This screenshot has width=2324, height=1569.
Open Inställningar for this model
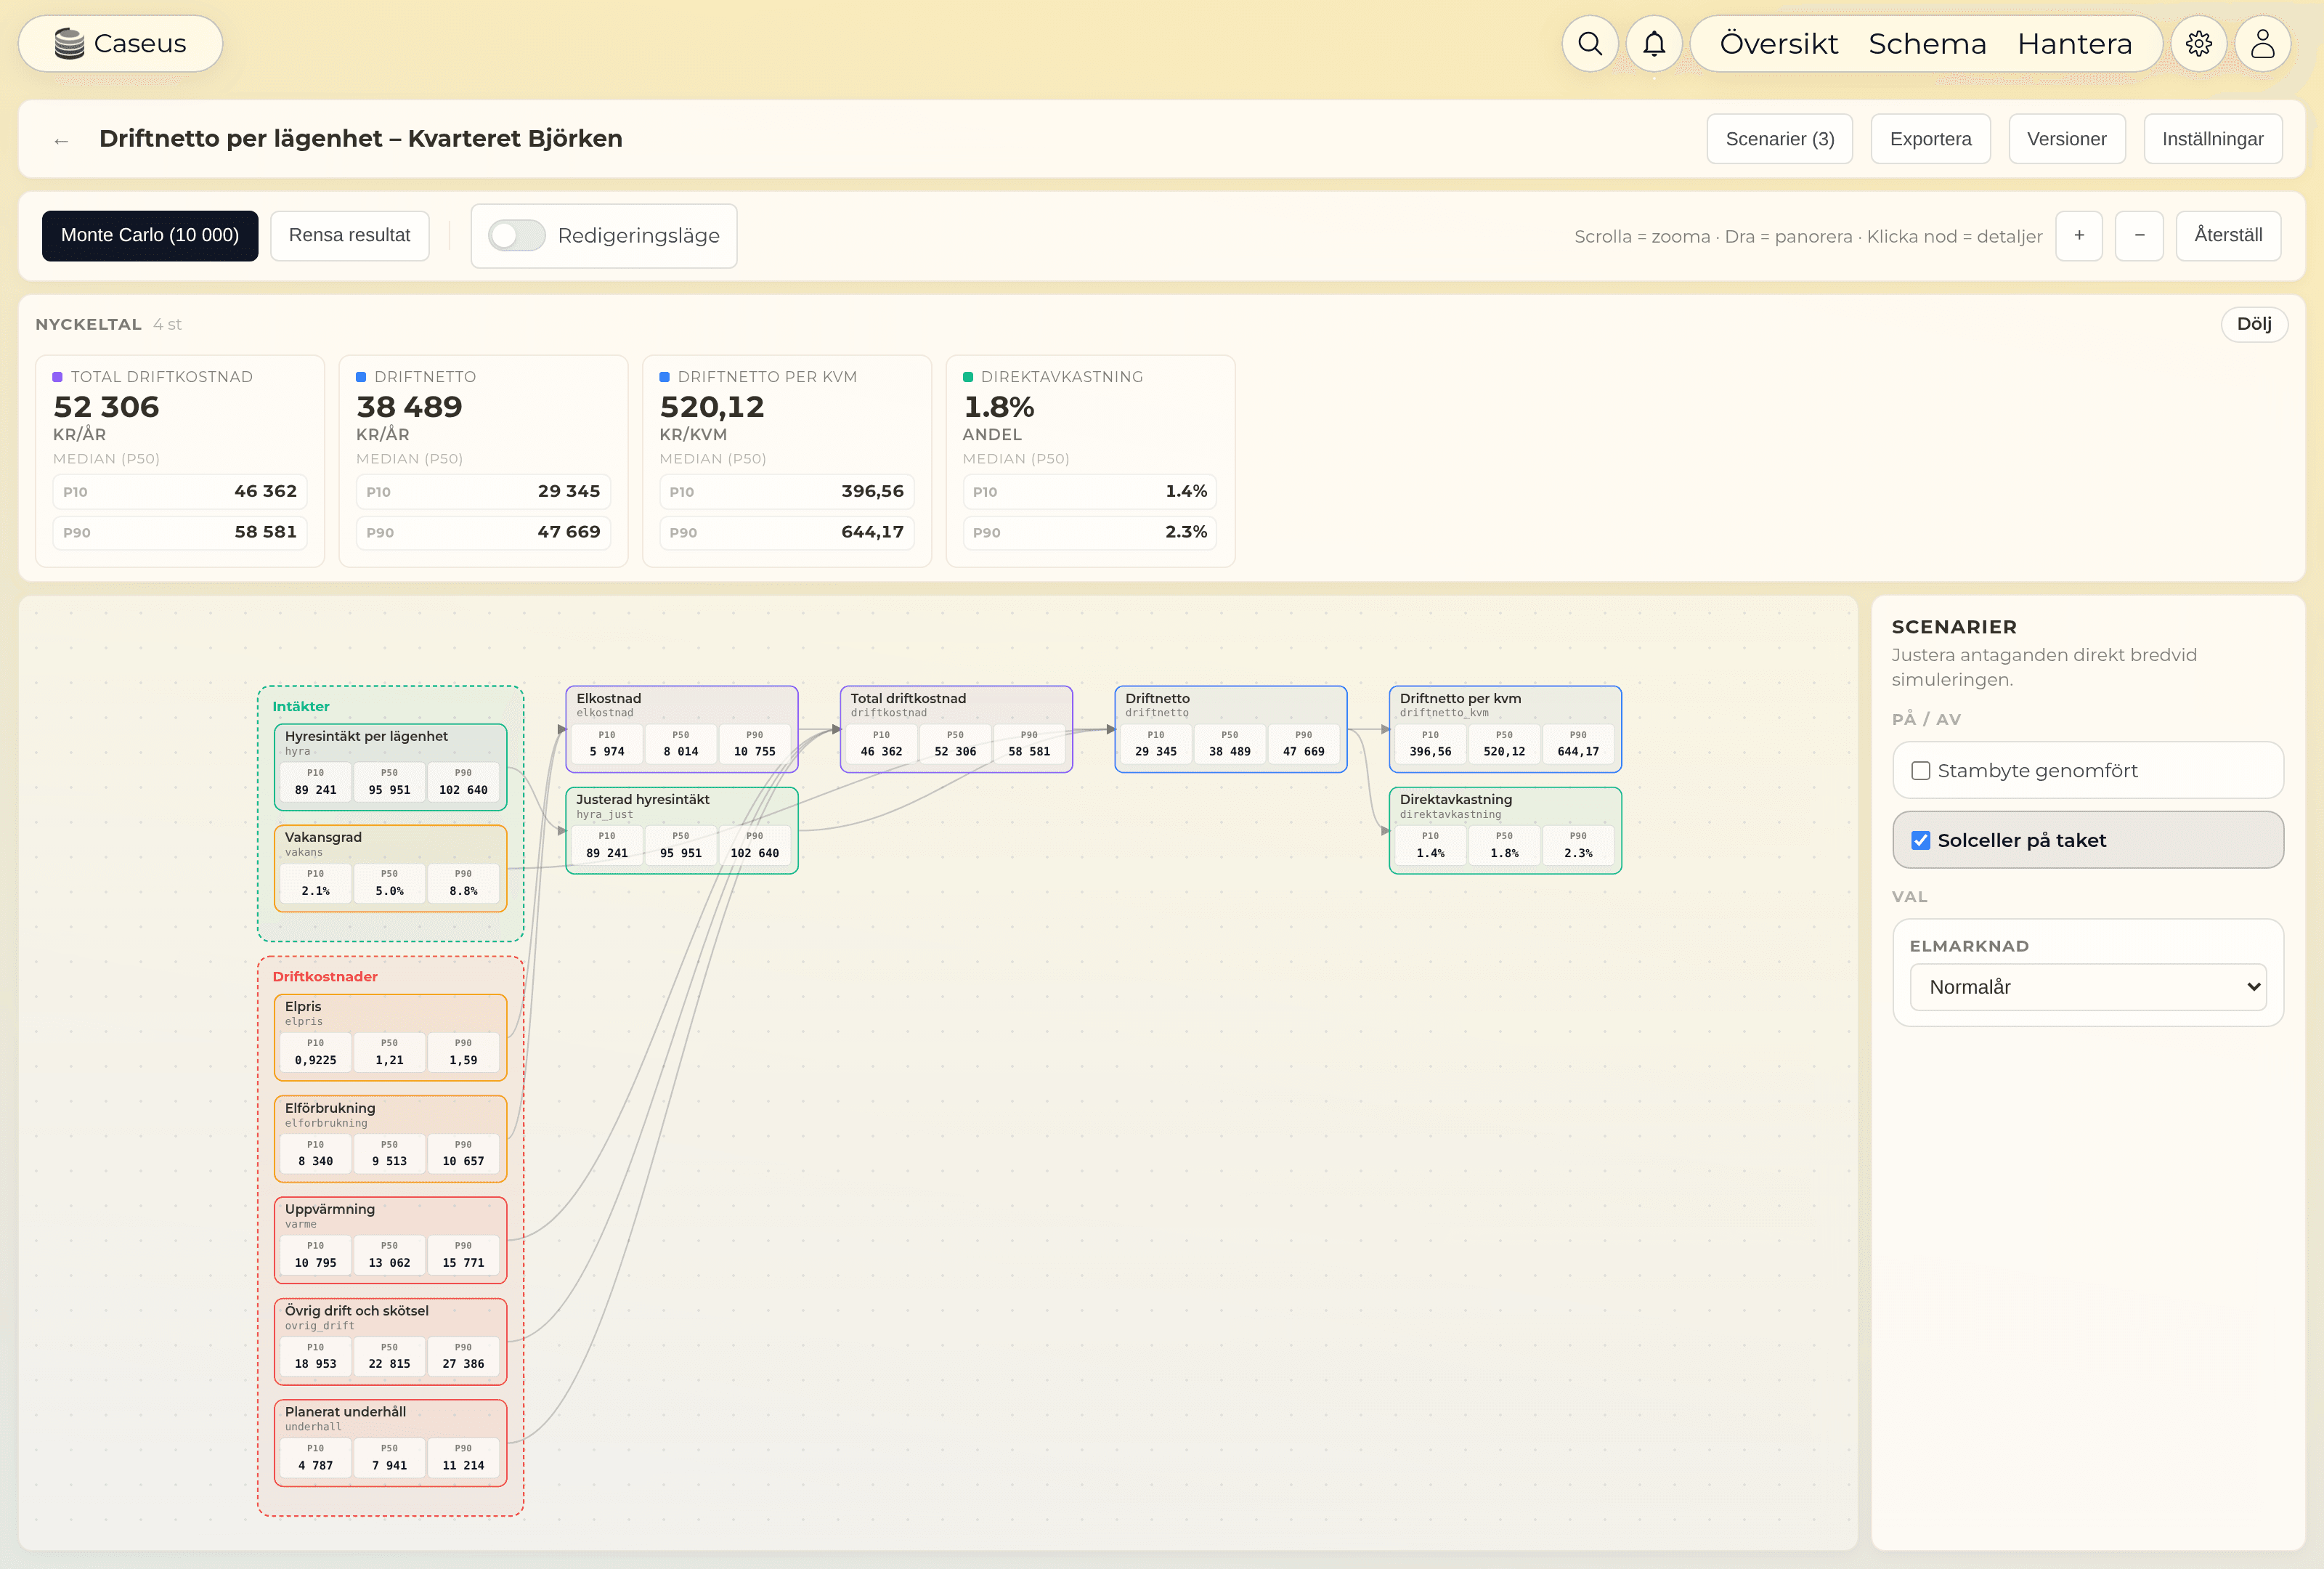(2212, 139)
